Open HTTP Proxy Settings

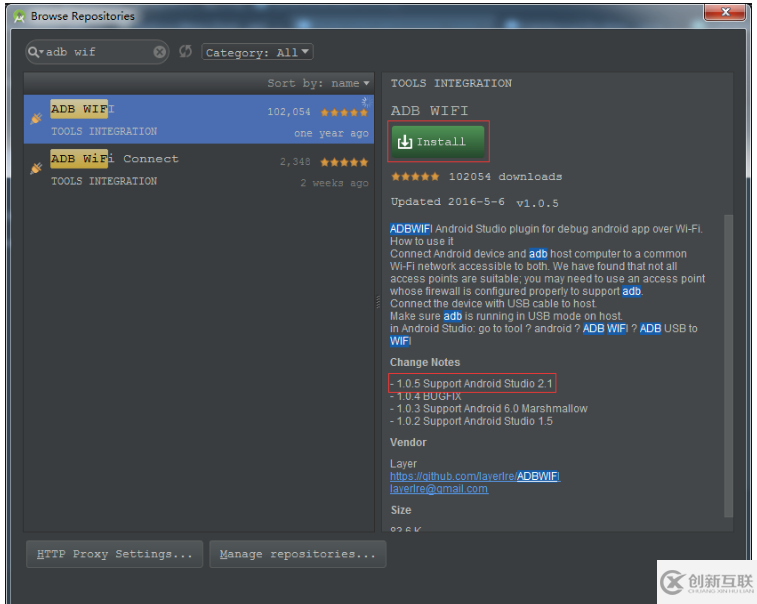click(x=114, y=554)
